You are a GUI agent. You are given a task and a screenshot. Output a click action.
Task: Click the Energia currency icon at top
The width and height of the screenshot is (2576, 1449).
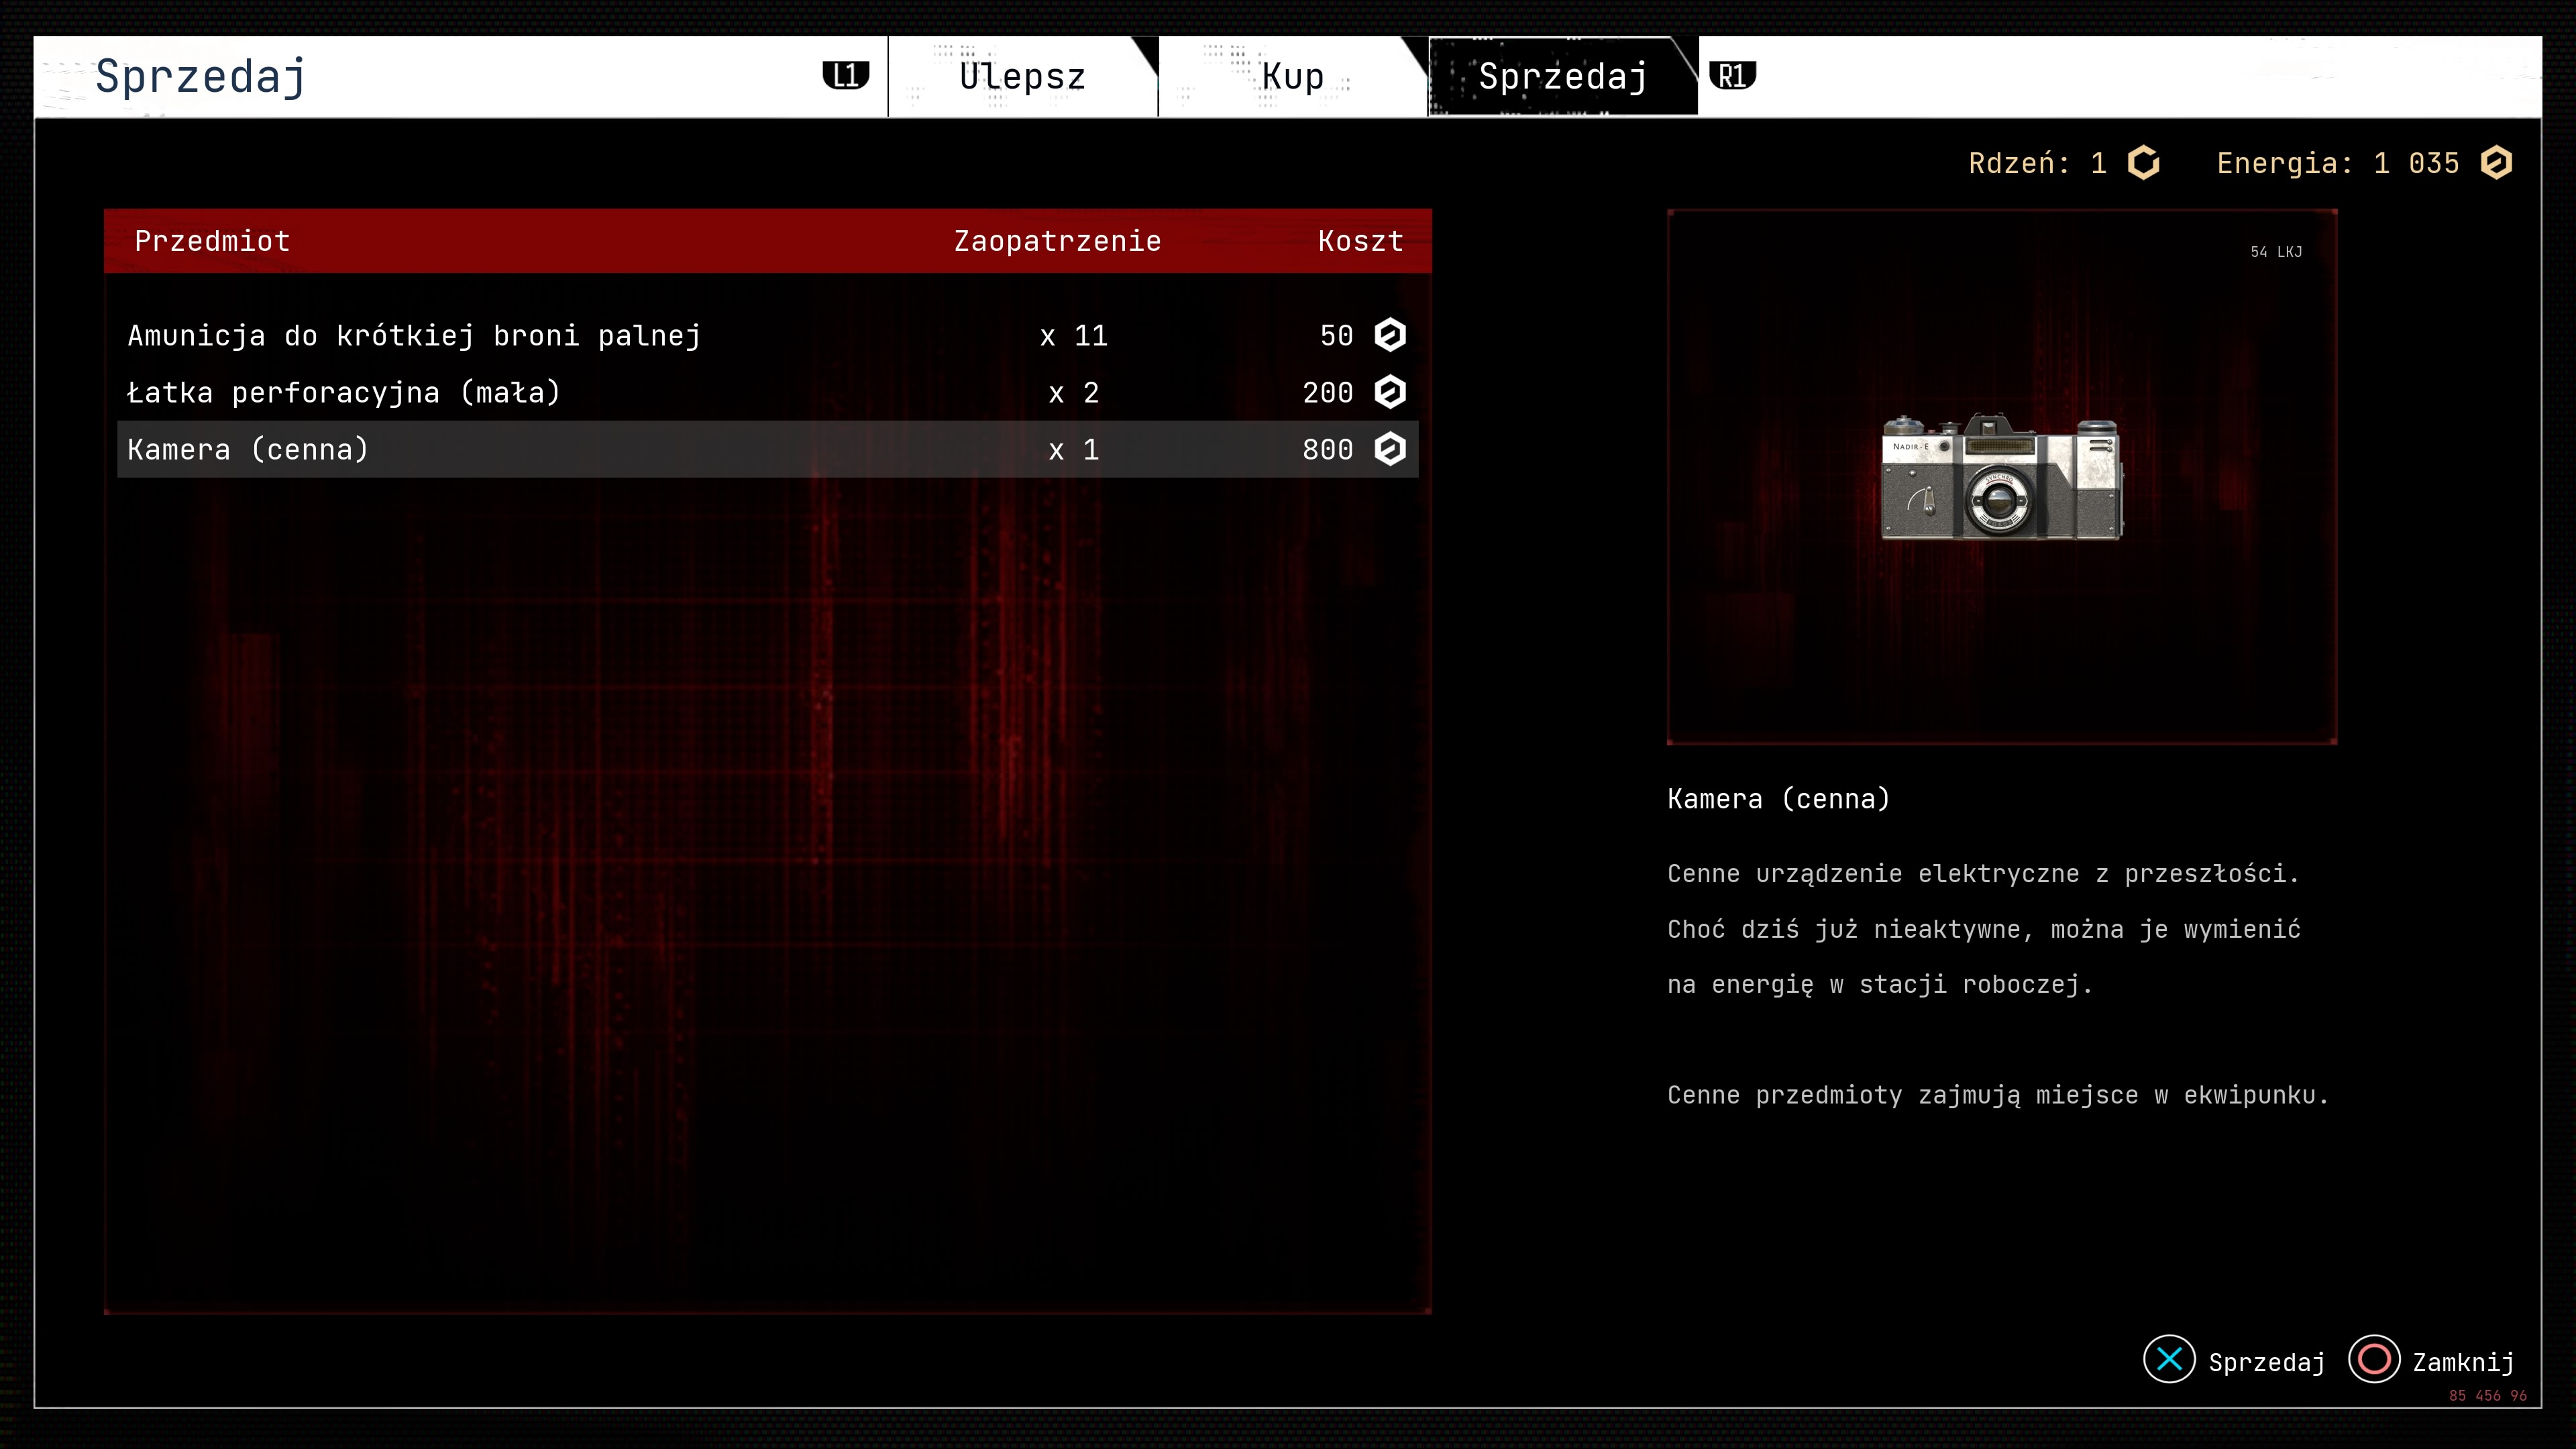tap(2496, 163)
